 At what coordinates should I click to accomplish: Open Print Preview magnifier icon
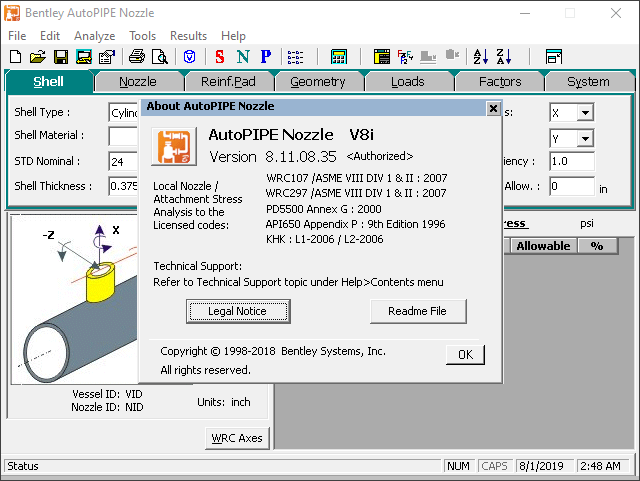click(160, 57)
